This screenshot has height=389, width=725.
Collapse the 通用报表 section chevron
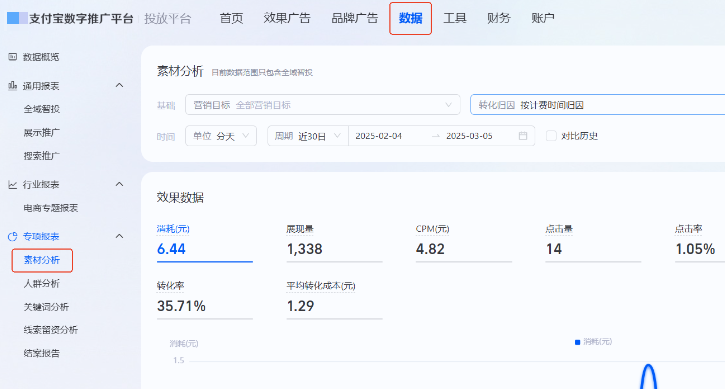tap(119, 86)
